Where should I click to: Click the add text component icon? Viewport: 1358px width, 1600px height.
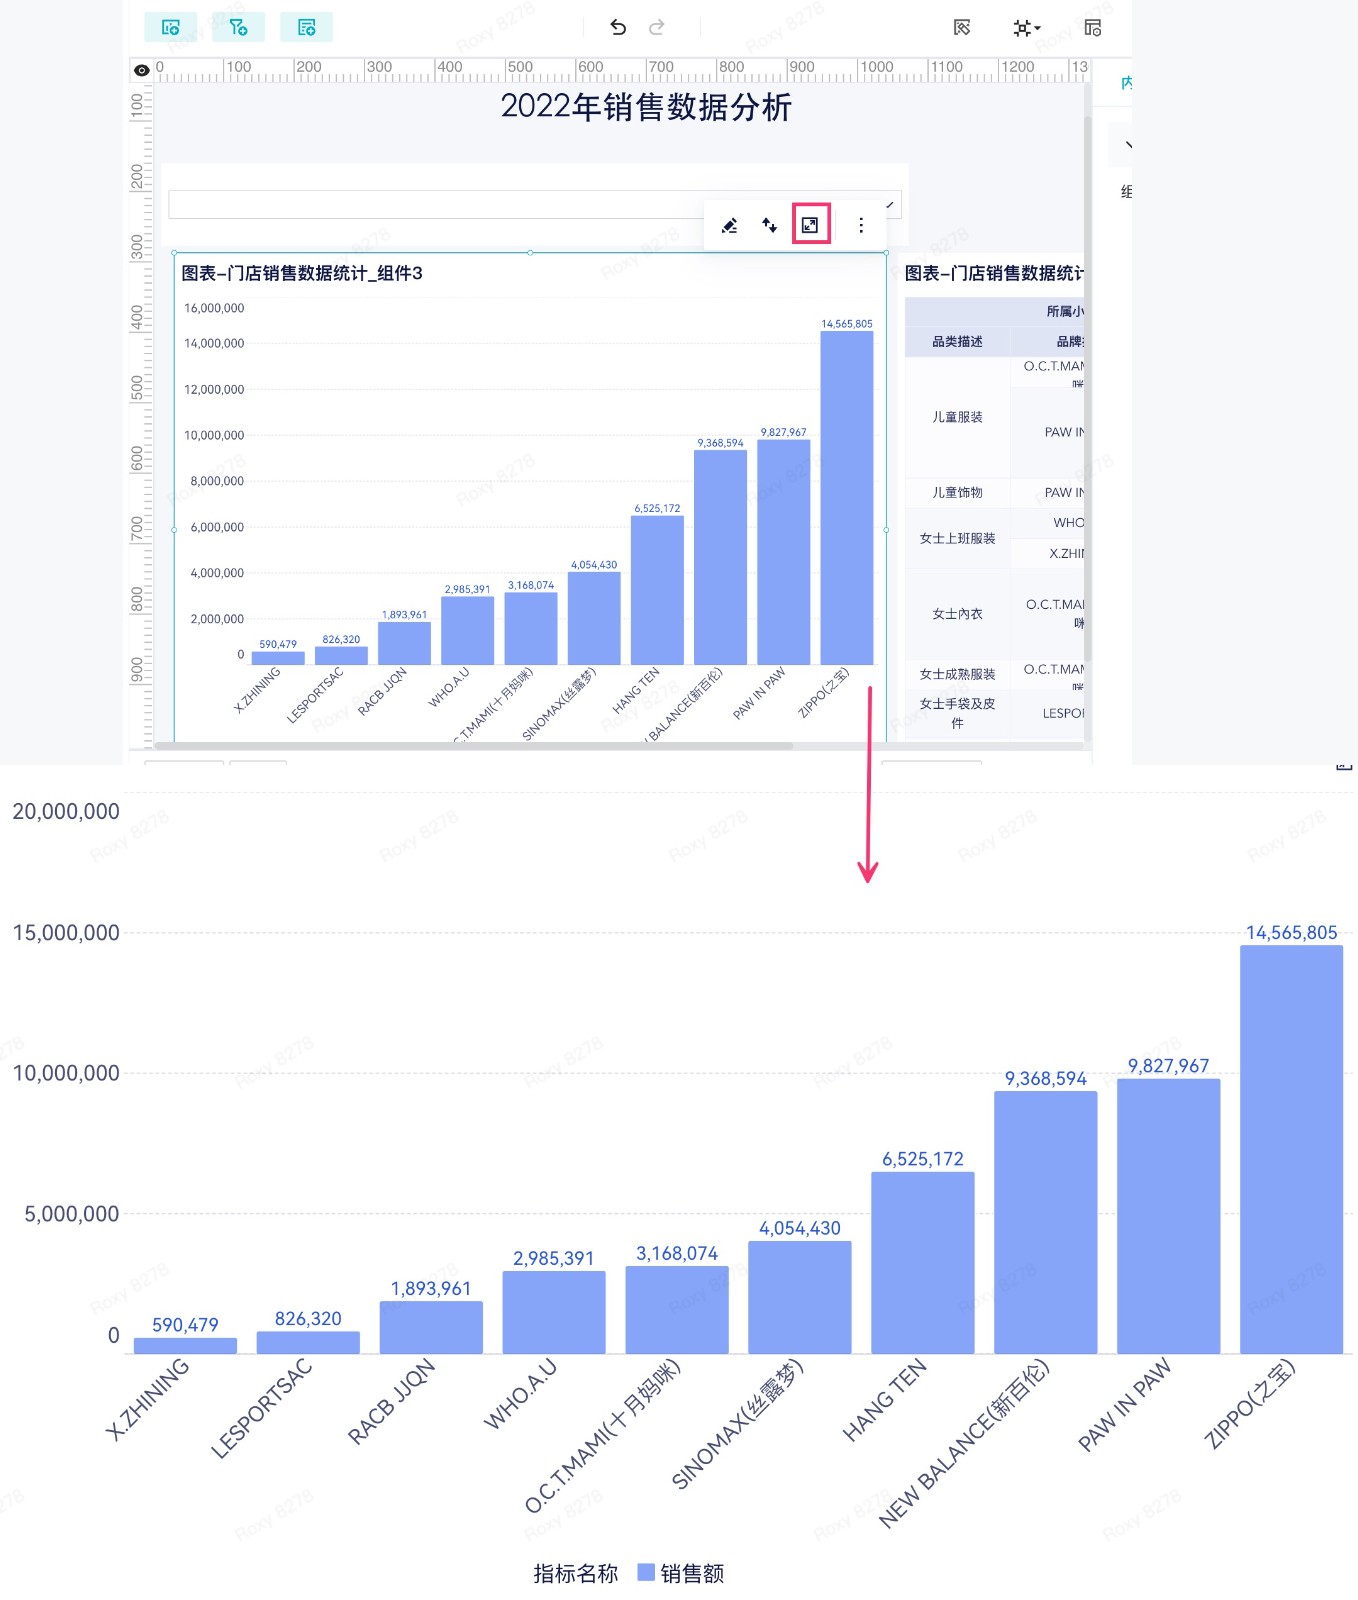(306, 27)
